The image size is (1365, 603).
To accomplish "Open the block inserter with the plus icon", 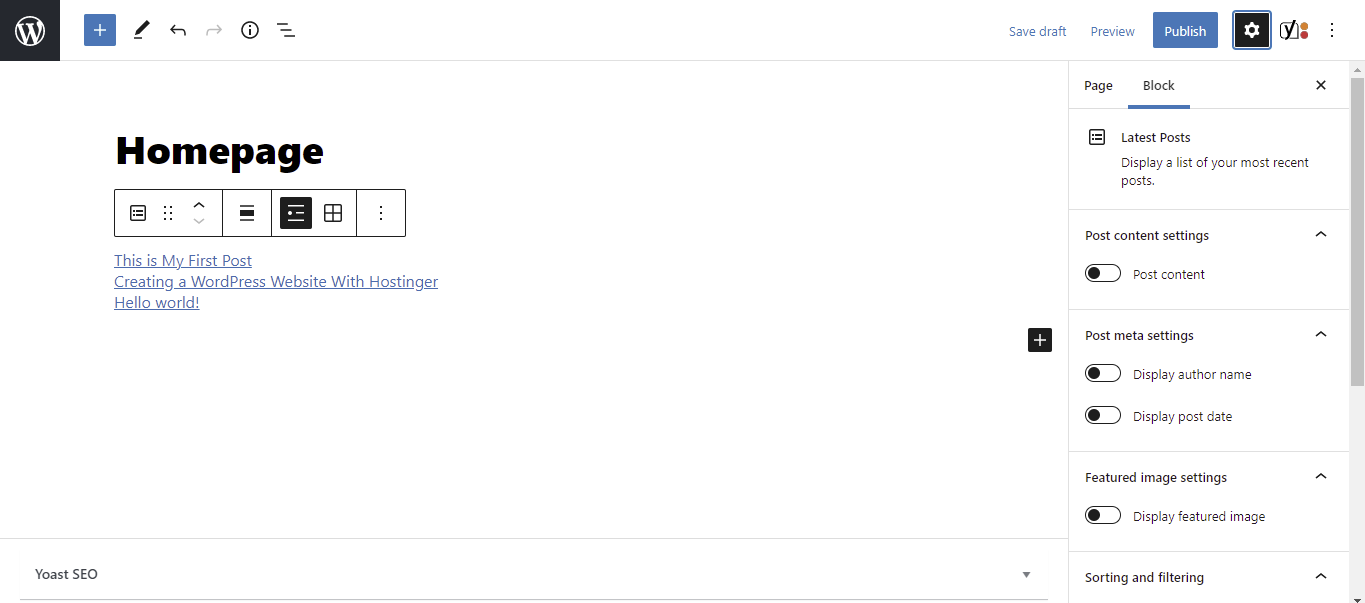I will pyautogui.click(x=99, y=30).
